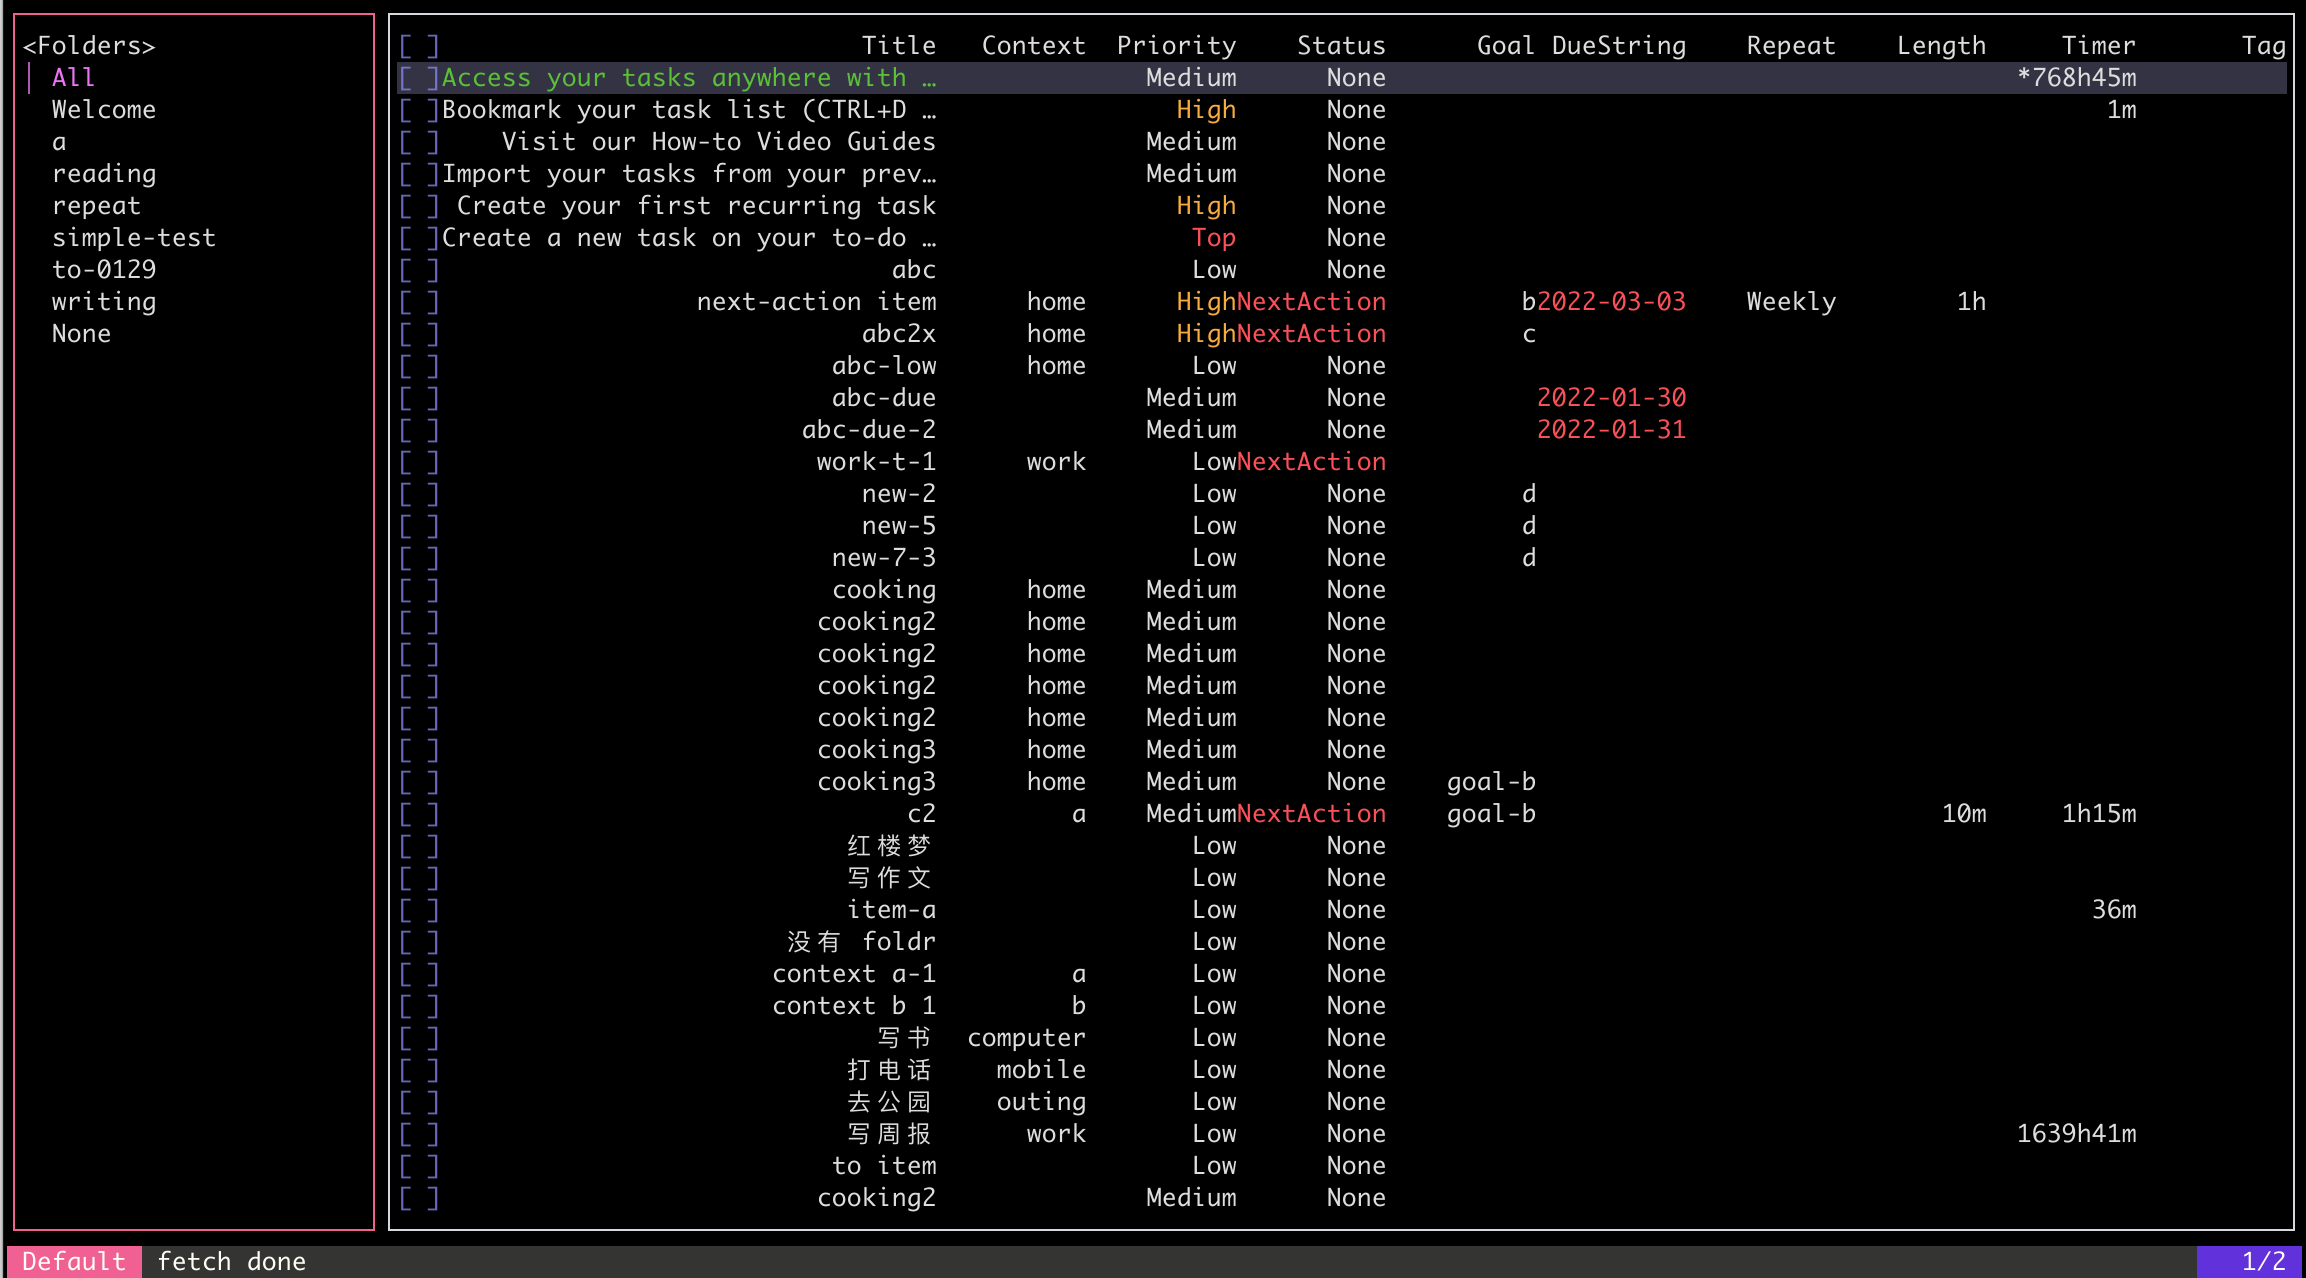2306x1278 pixels.
Task: Toggle checkbox for 'abc-due-2' task
Action: (x=419, y=430)
